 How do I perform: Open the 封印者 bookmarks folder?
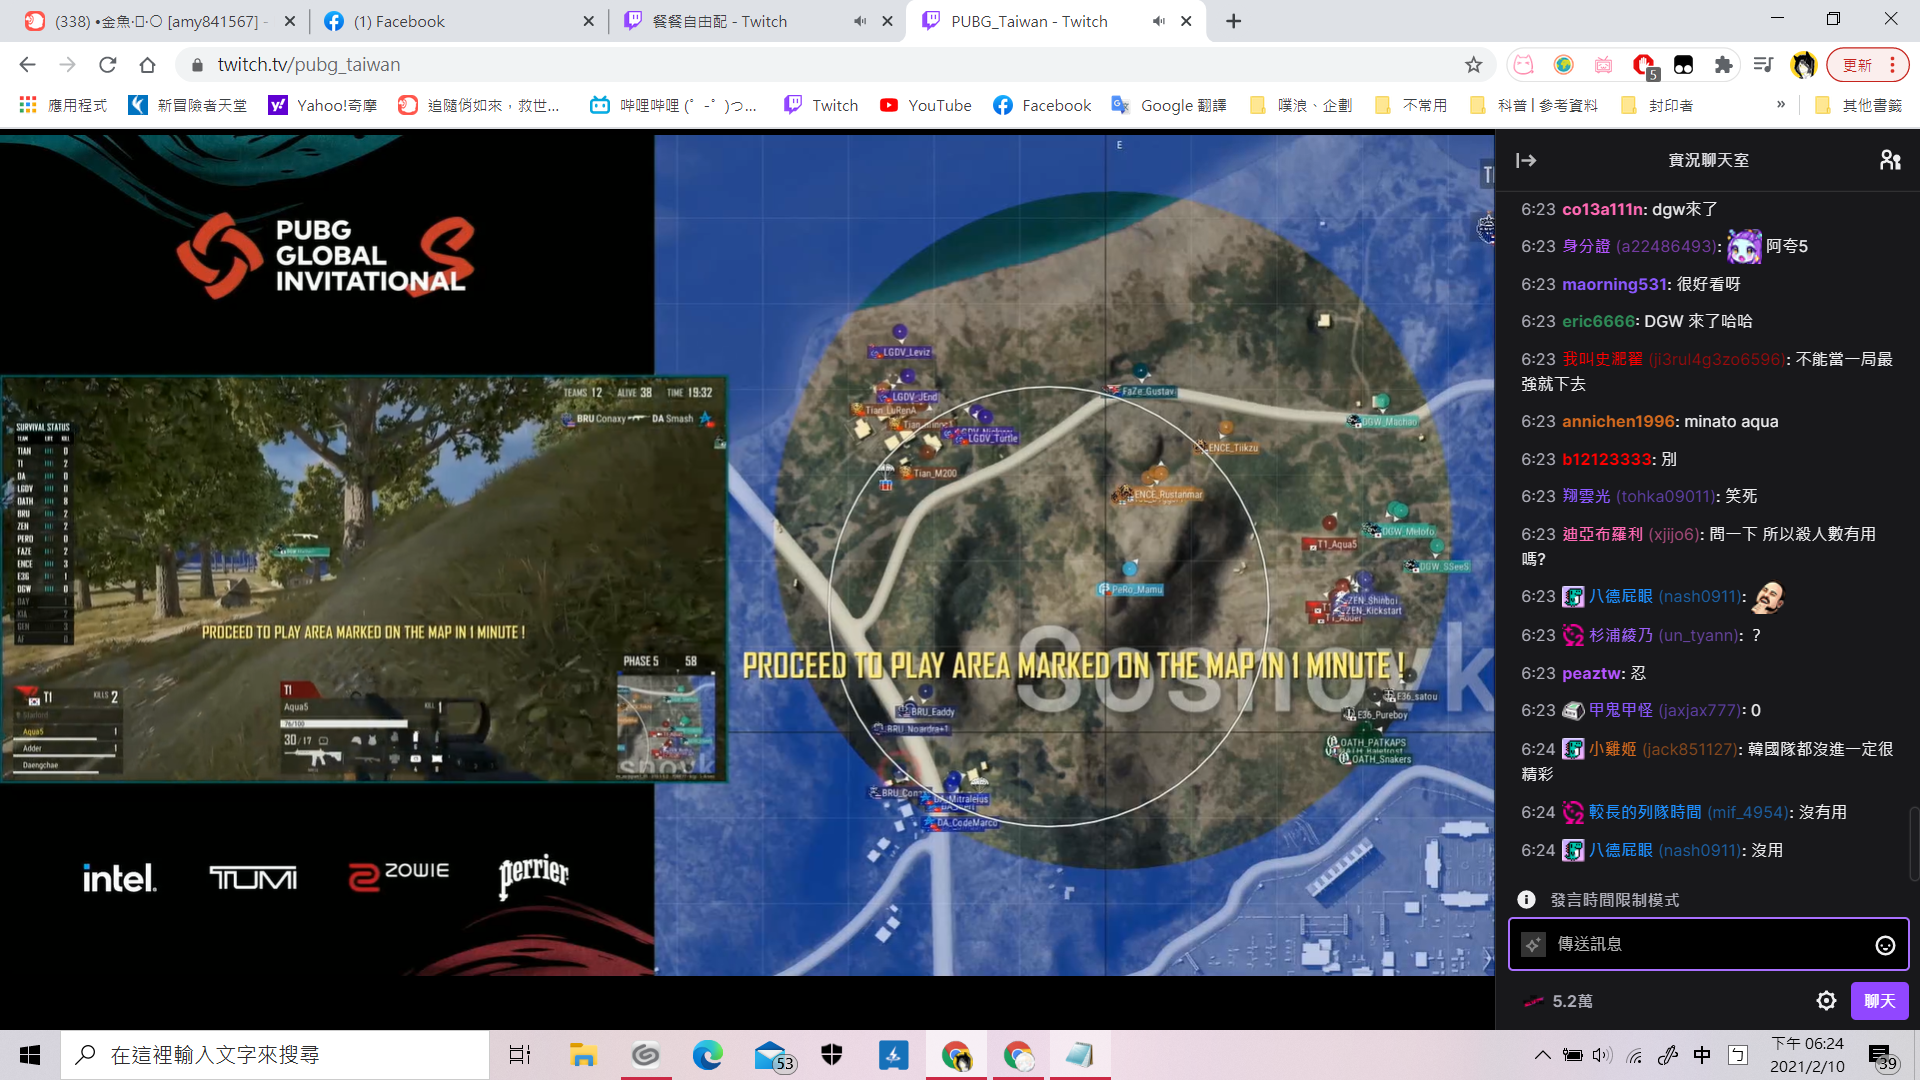pyautogui.click(x=1658, y=105)
